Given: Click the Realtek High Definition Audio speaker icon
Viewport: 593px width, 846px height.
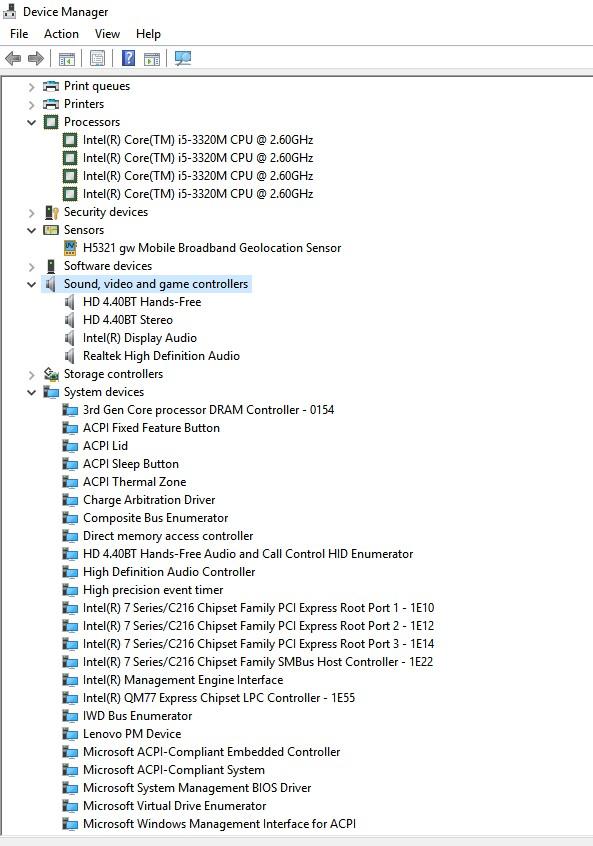Looking at the screenshot, I should tap(70, 356).
